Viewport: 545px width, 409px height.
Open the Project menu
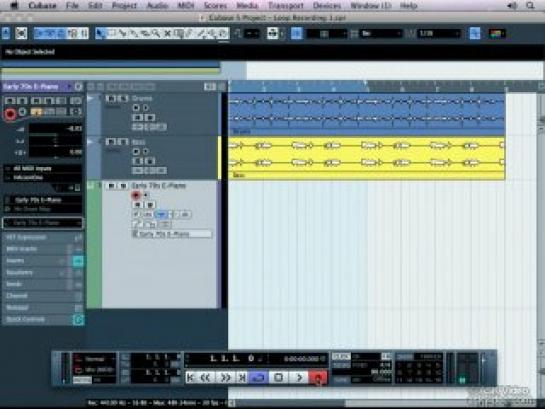[124, 6]
